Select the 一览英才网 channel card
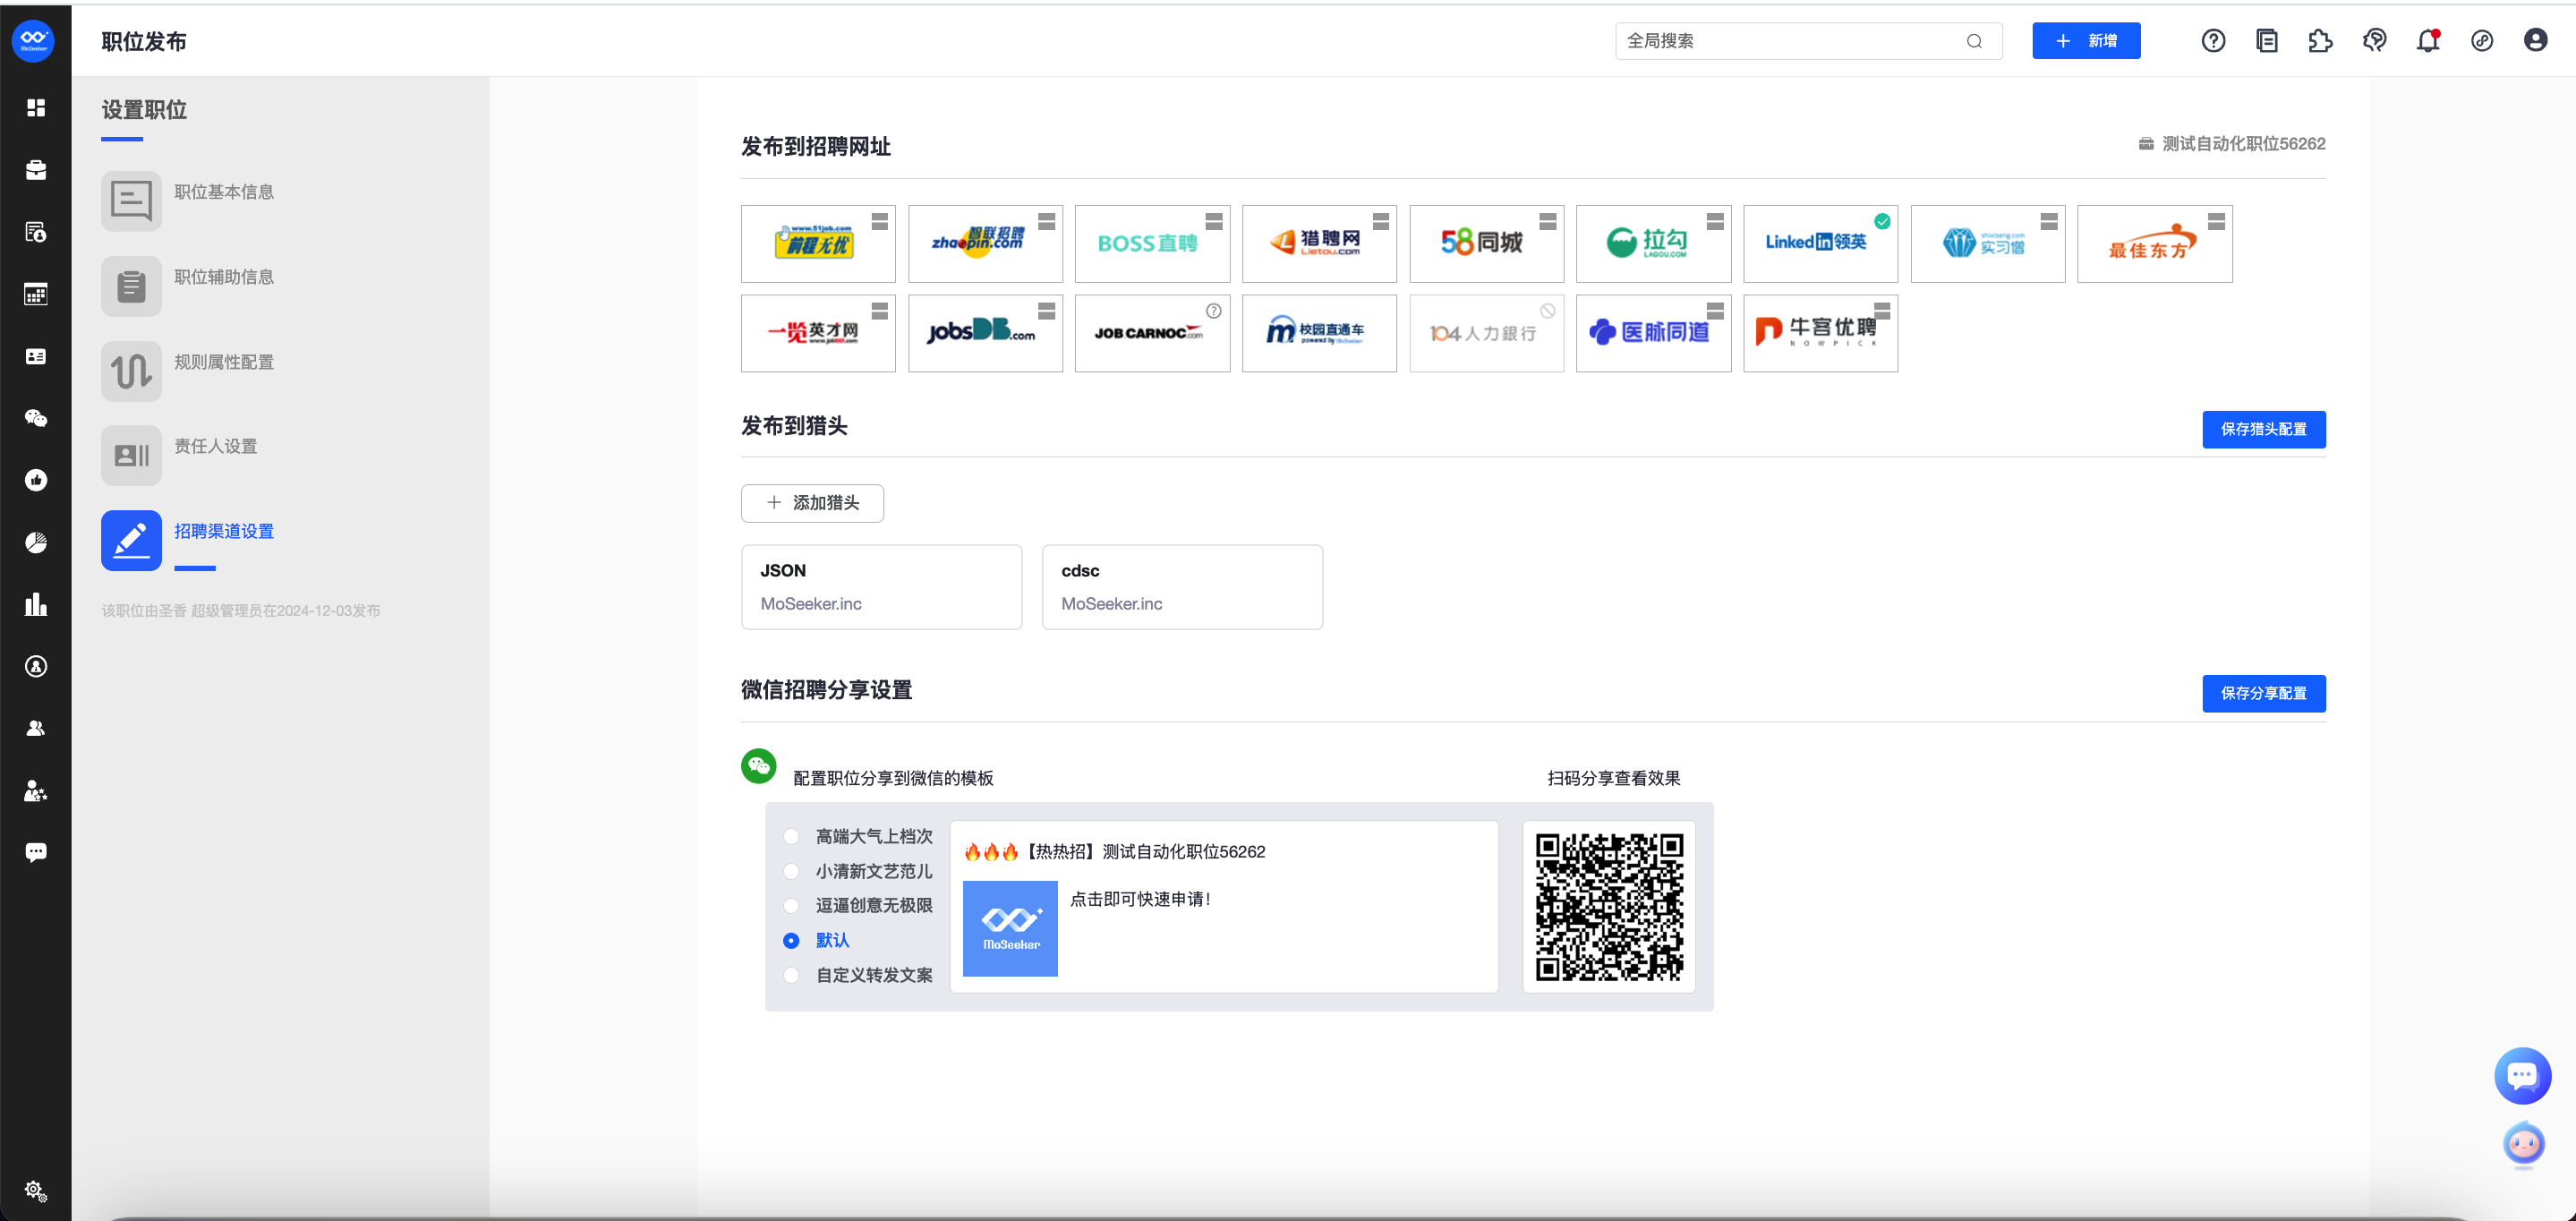 (x=818, y=333)
